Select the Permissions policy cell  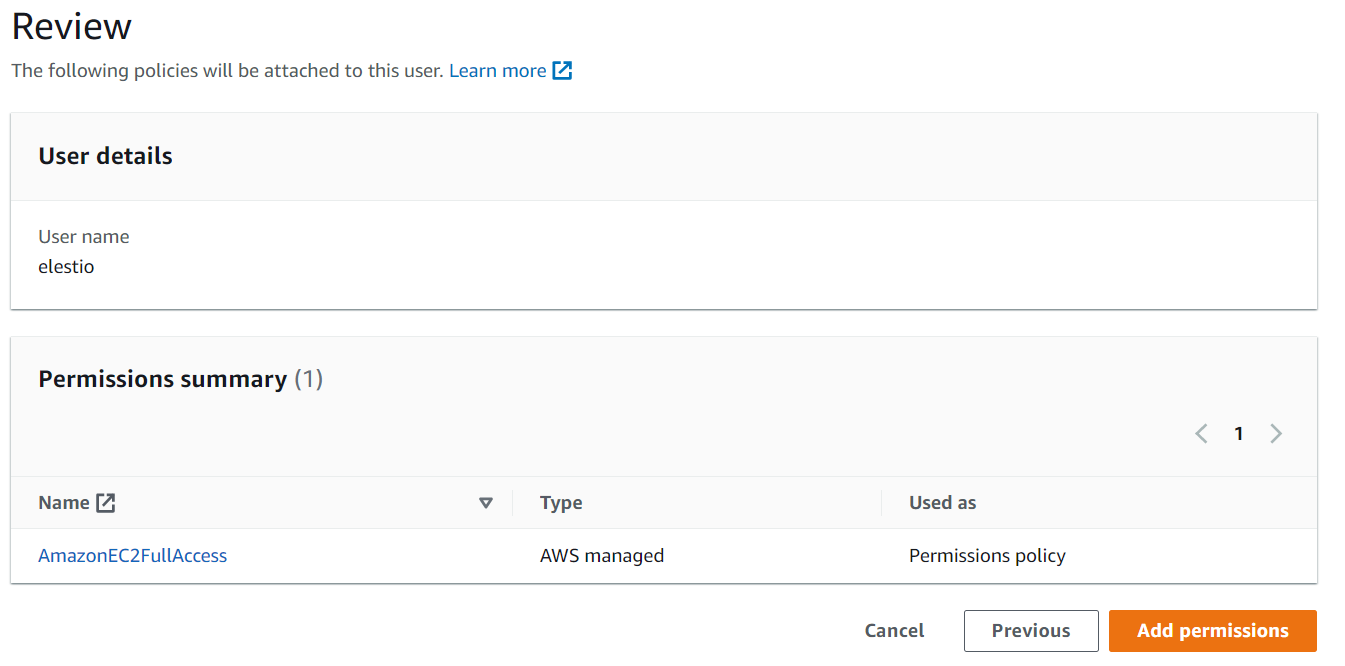pos(987,556)
